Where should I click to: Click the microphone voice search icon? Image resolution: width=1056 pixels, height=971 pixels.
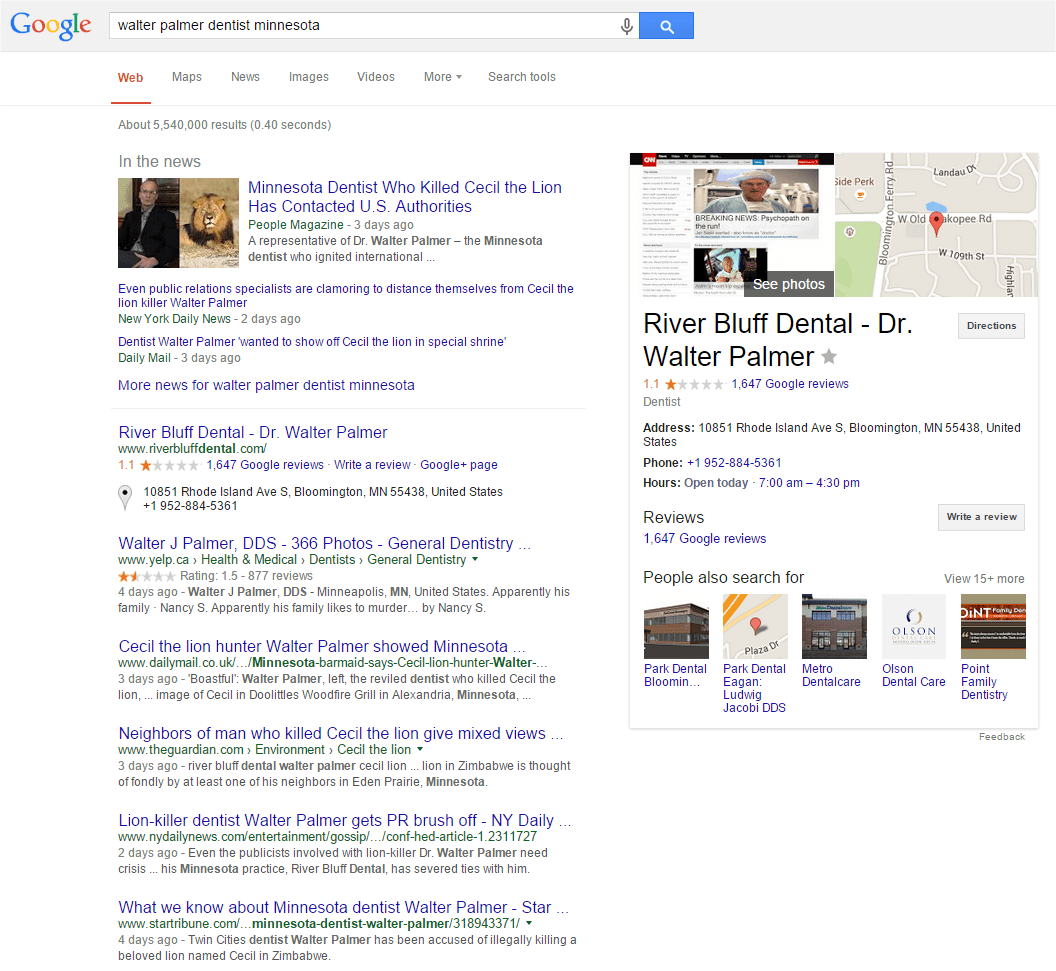(627, 26)
